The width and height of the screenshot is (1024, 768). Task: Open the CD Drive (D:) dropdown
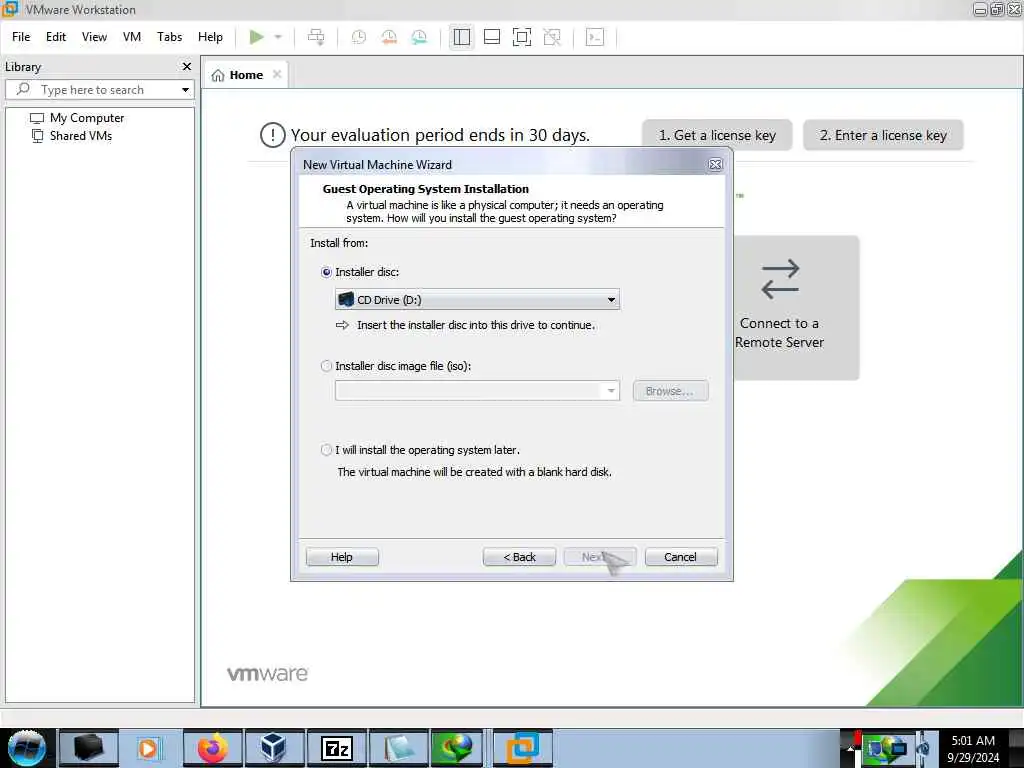[x=477, y=300]
